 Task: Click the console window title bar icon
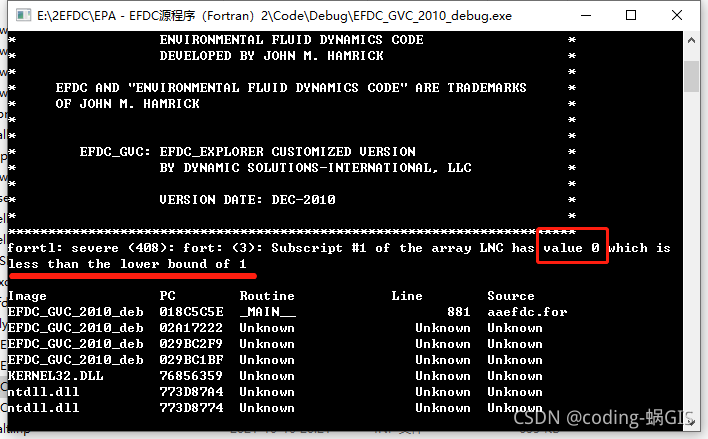point(23,15)
